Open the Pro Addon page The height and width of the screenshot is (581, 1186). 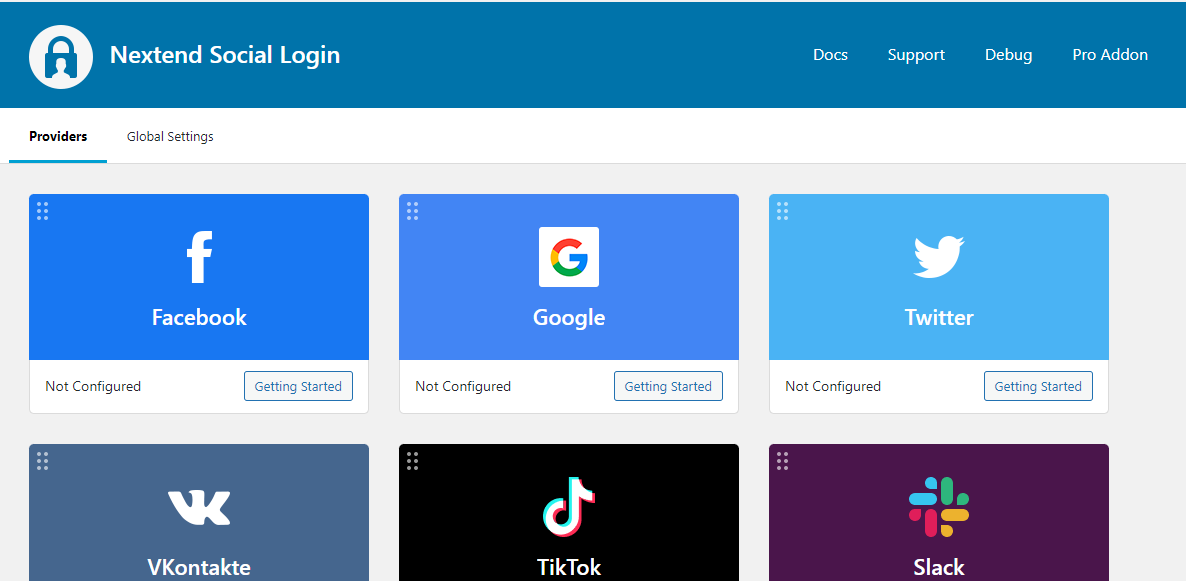coord(1110,55)
